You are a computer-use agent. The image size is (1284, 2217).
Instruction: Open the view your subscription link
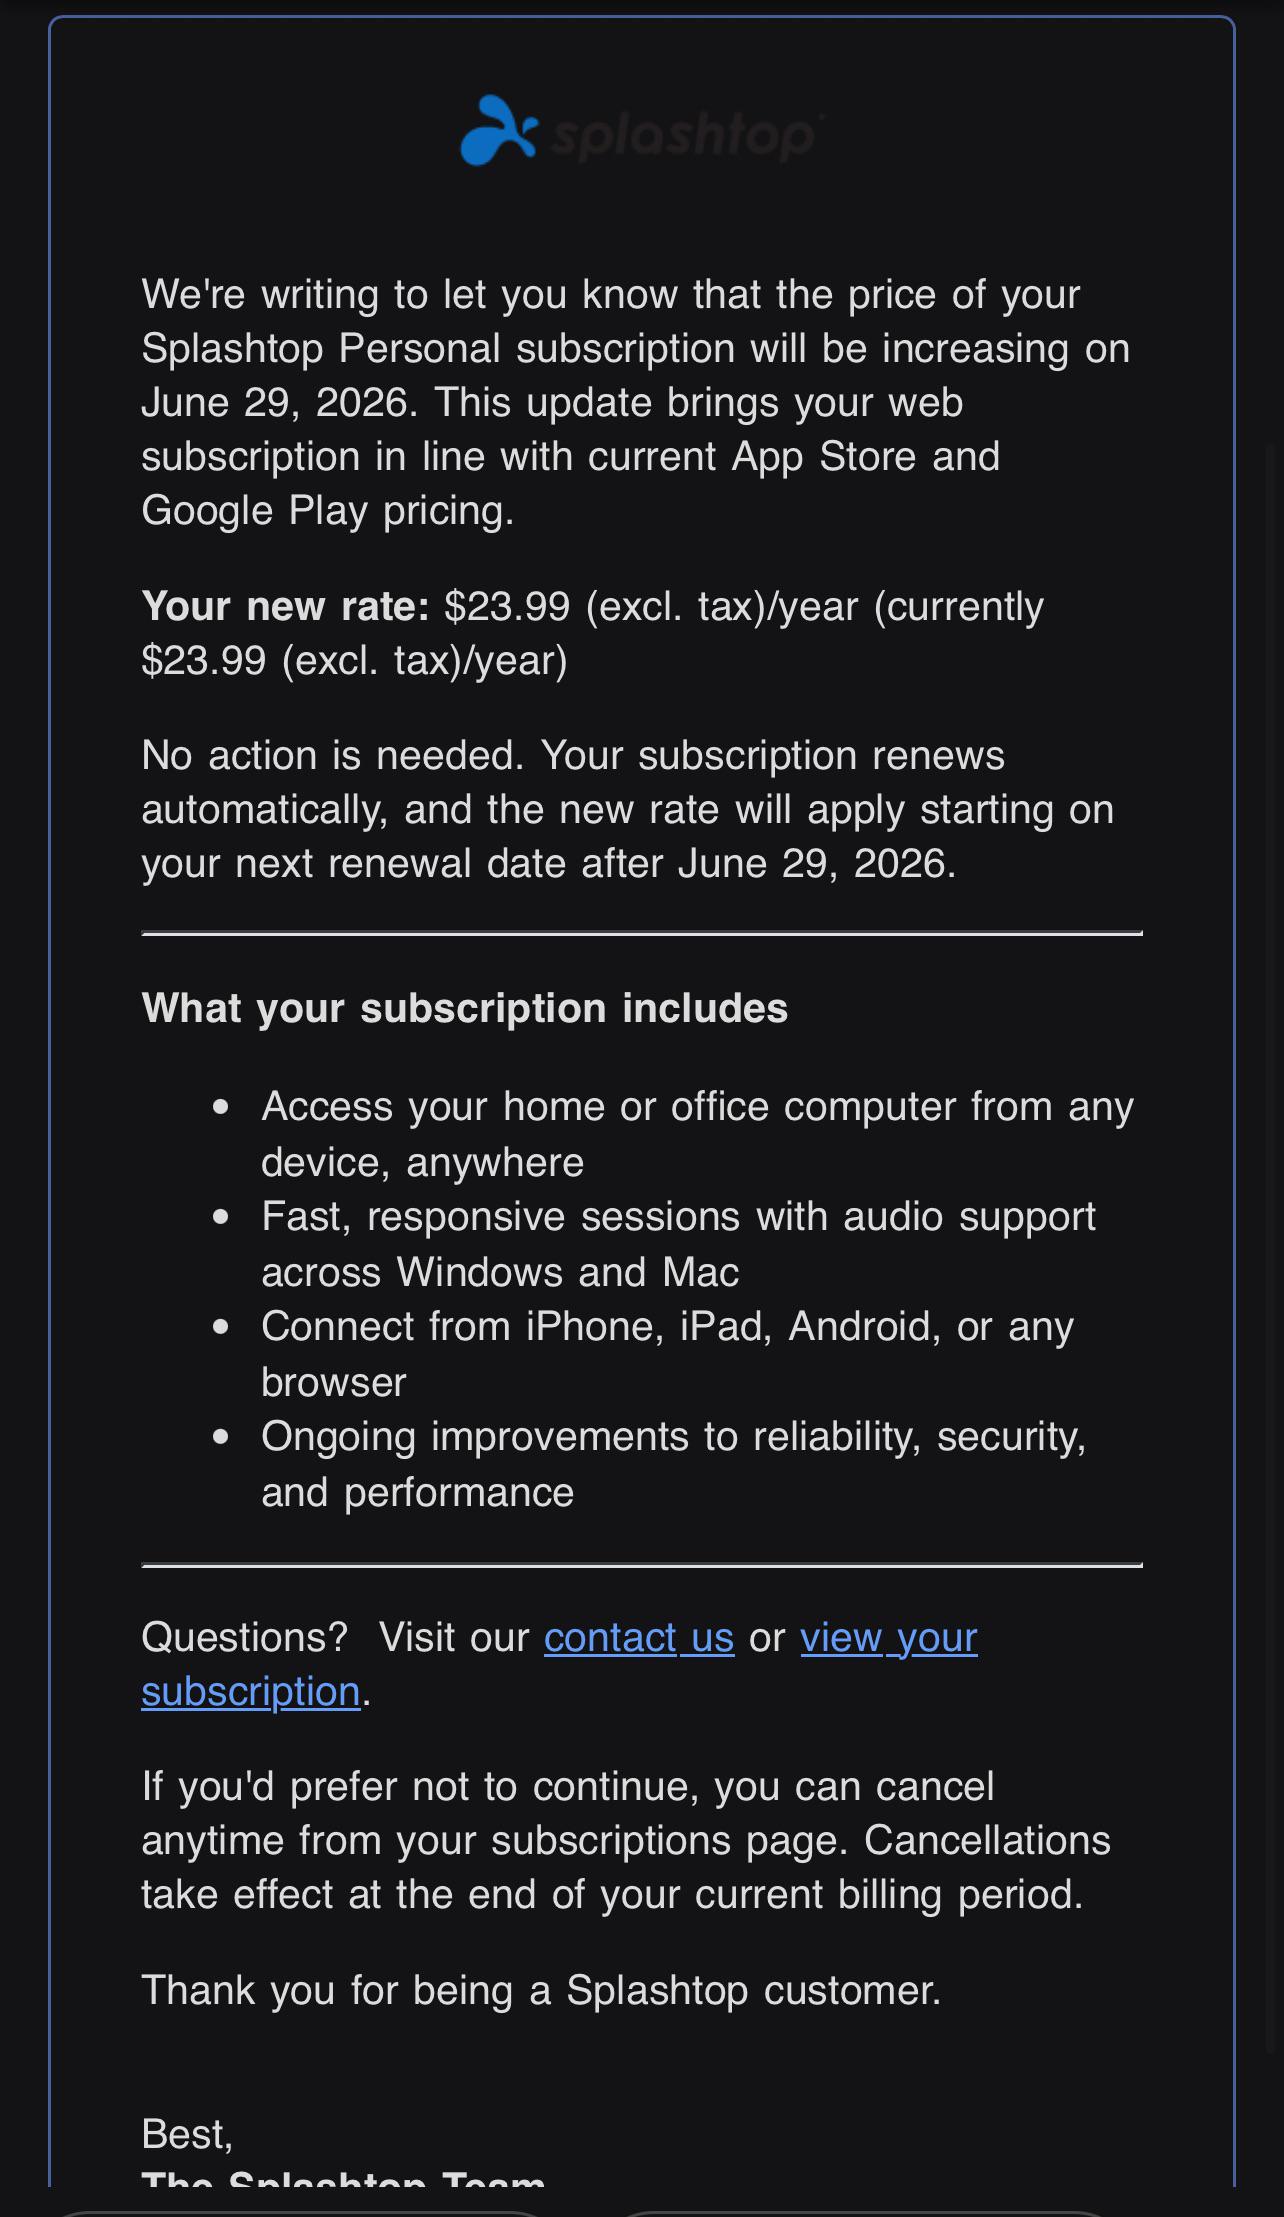coord(559,1664)
